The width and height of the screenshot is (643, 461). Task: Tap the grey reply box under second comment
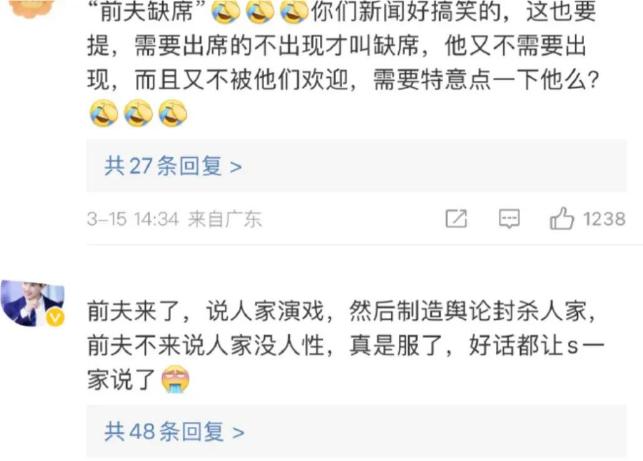coord(356,431)
